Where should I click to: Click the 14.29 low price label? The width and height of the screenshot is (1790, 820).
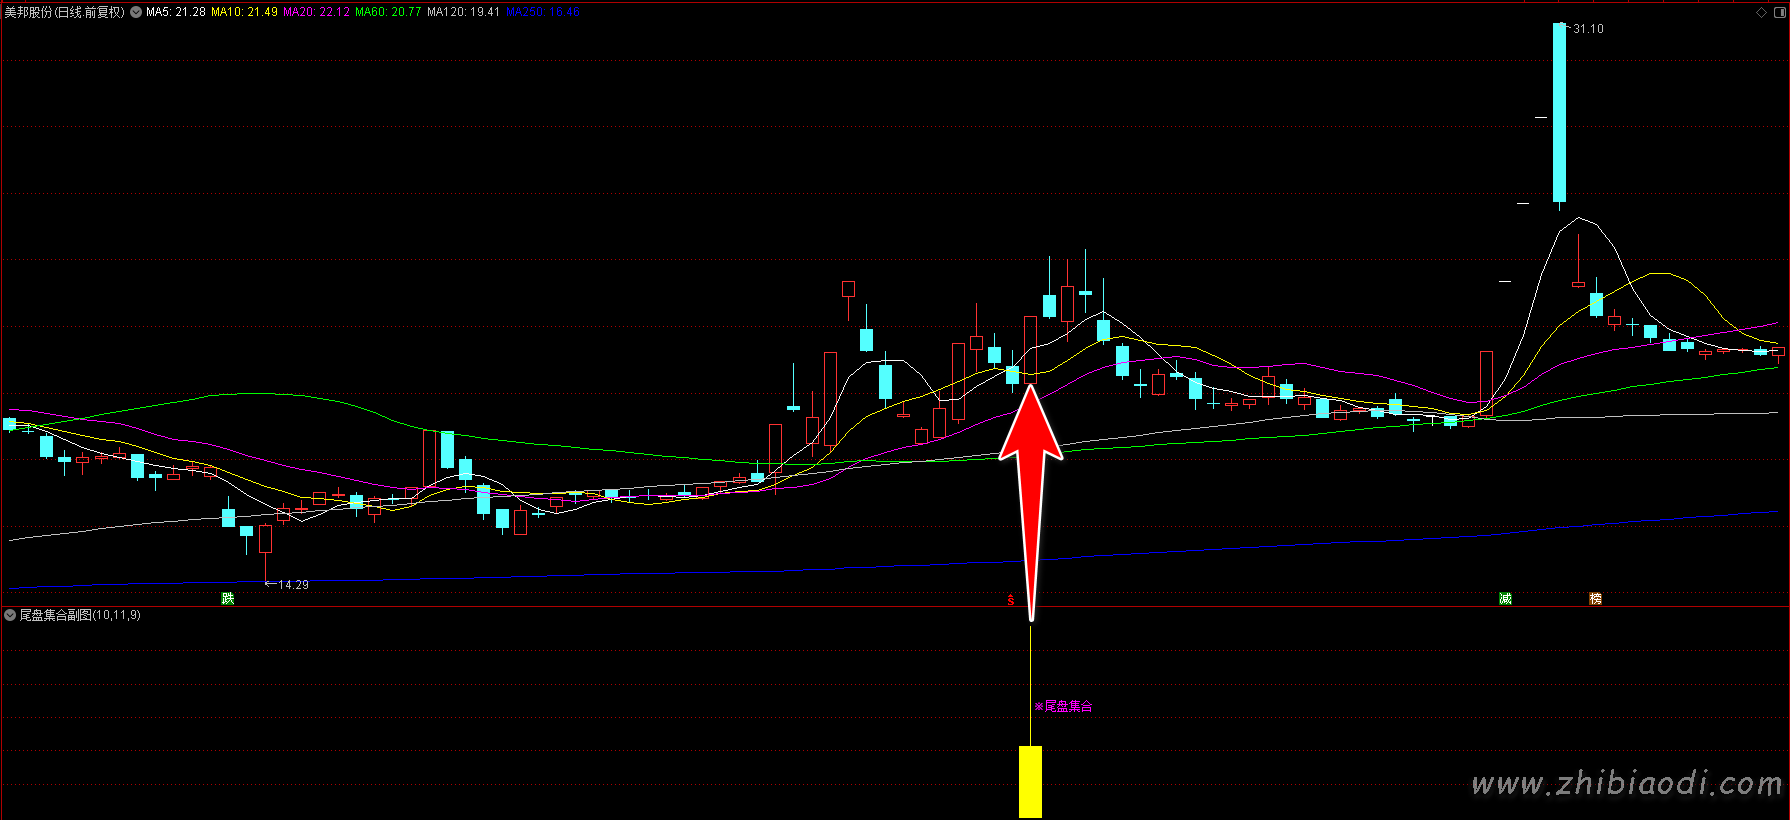pyautogui.click(x=292, y=585)
